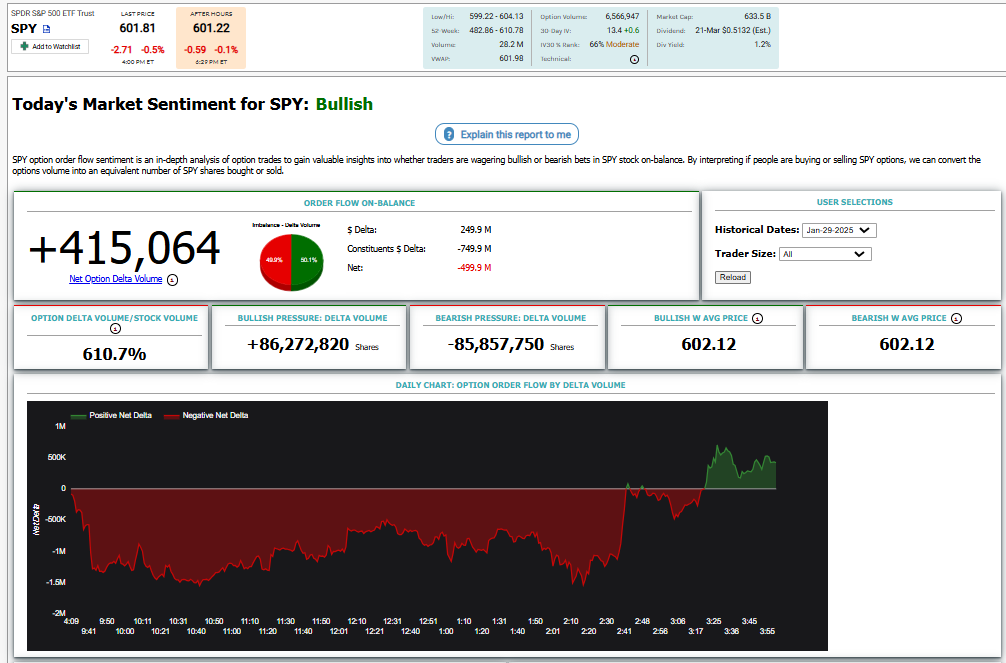Screen dimensions: 1006x663
Task: Click the red Net value -499.9 M
Action: pyautogui.click(x=474, y=268)
